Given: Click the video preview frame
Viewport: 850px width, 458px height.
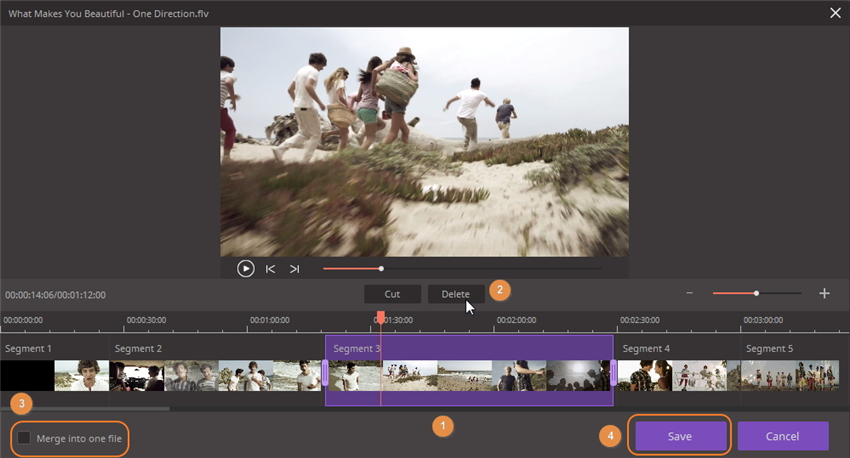Looking at the screenshot, I should click(x=424, y=142).
